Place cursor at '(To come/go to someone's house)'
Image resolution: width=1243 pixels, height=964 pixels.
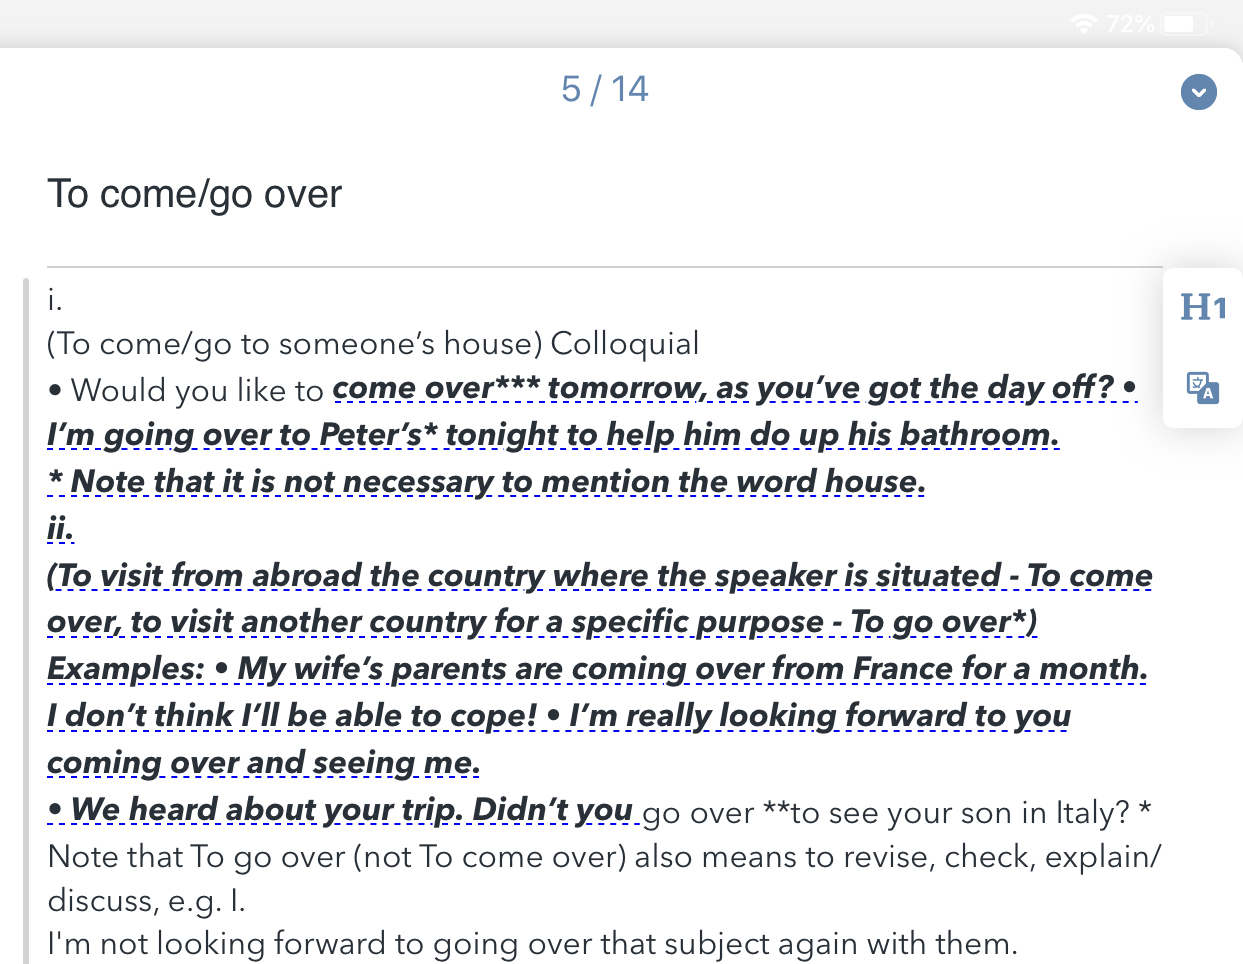pos(295,344)
